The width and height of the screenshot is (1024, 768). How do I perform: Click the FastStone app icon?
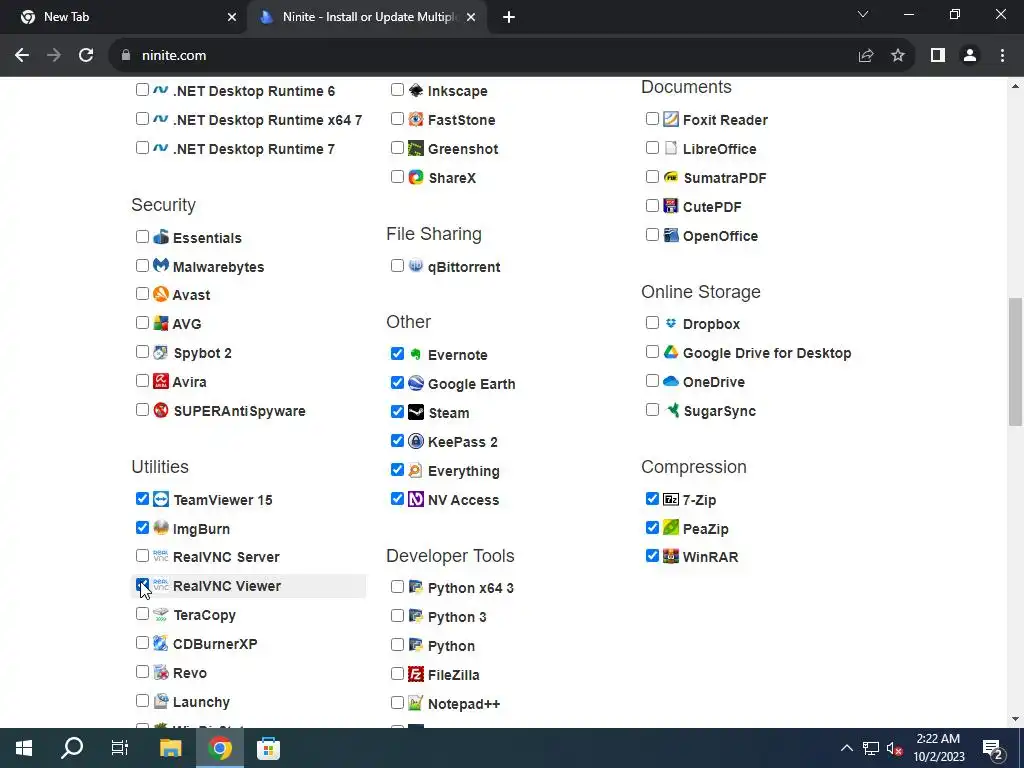415,119
